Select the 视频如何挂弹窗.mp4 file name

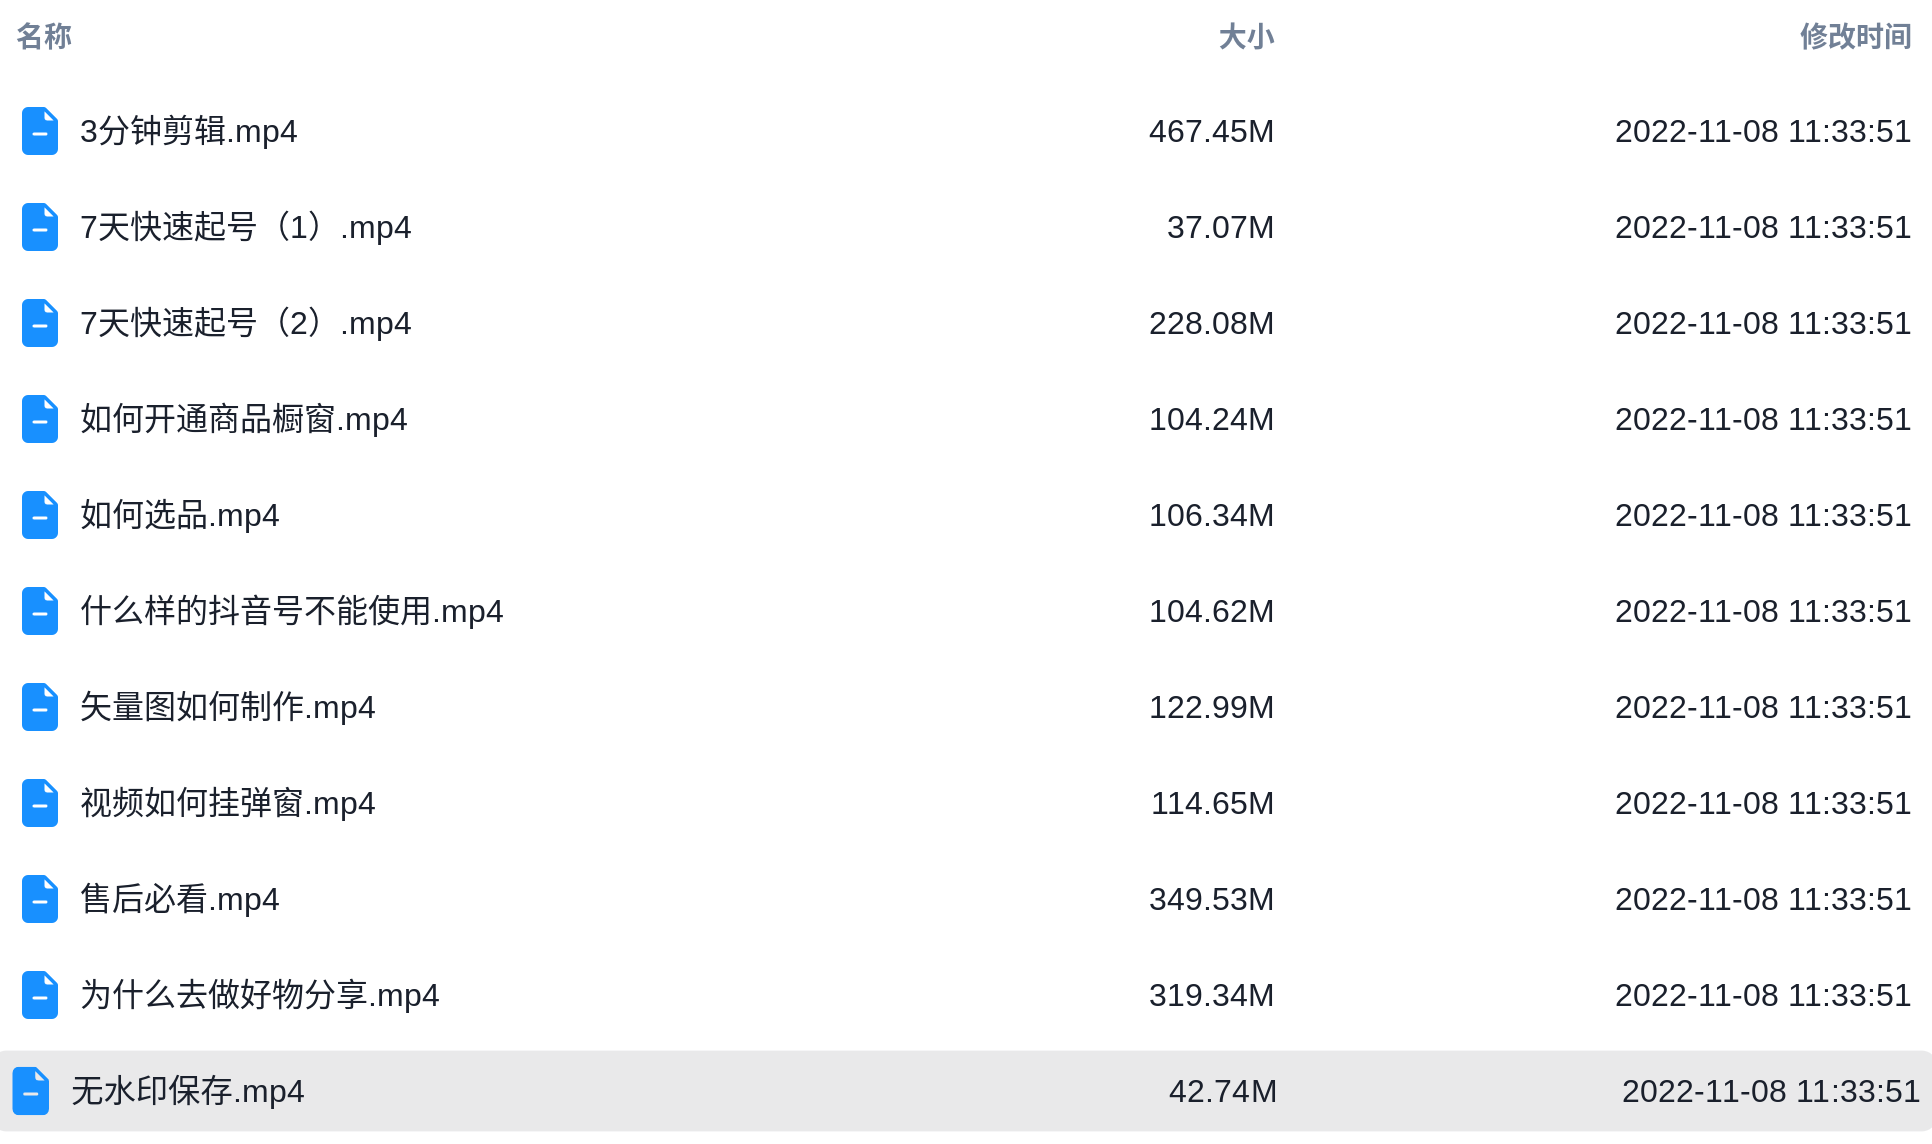coord(227,803)
